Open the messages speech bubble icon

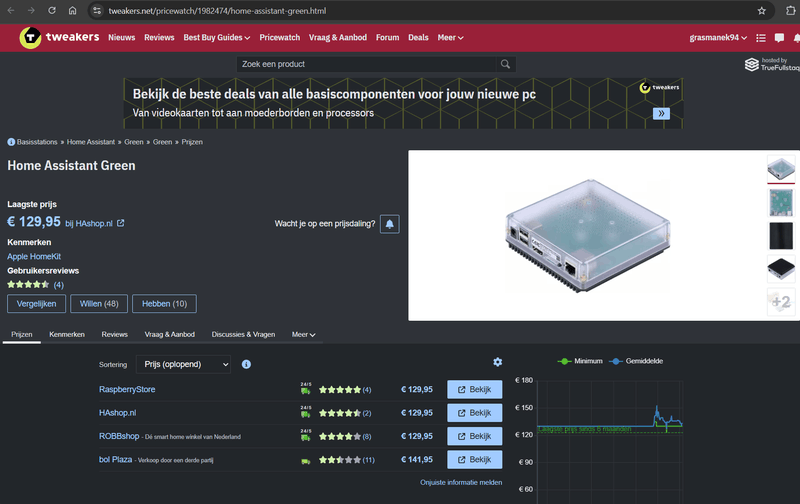779,38
